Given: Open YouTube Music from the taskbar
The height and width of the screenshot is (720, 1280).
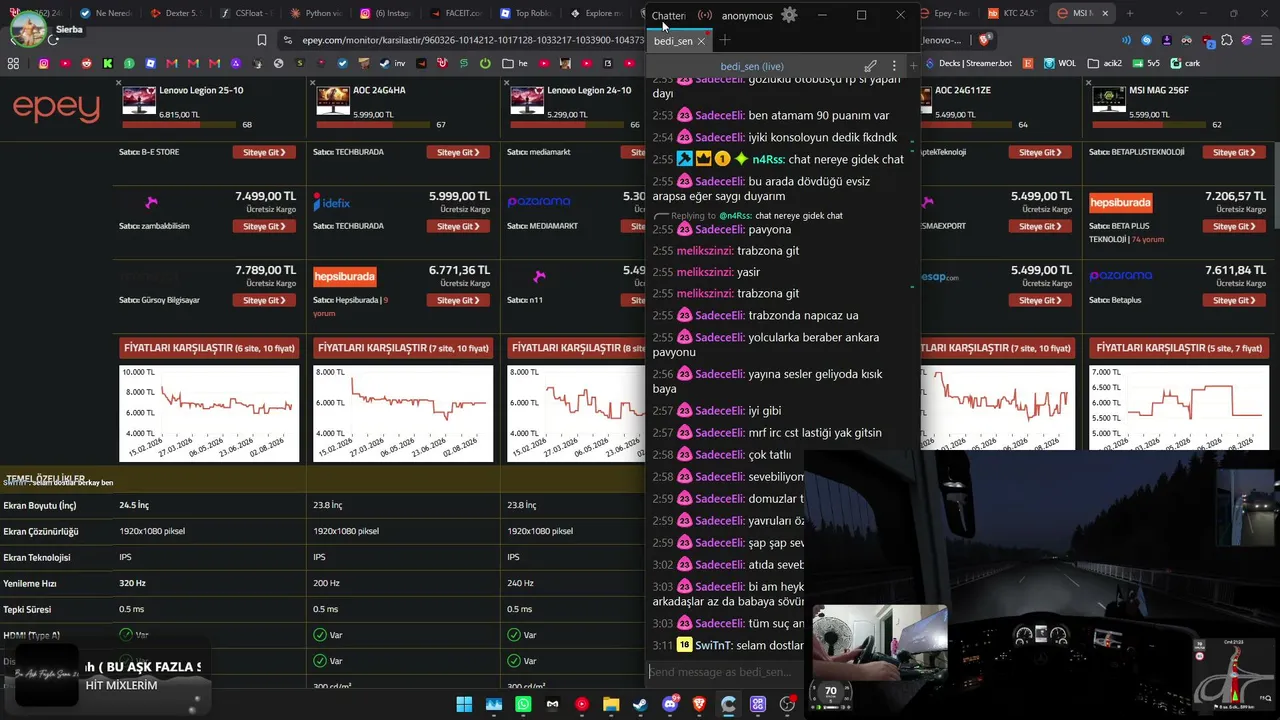Looking at the screenshot, I should (582, 704).
